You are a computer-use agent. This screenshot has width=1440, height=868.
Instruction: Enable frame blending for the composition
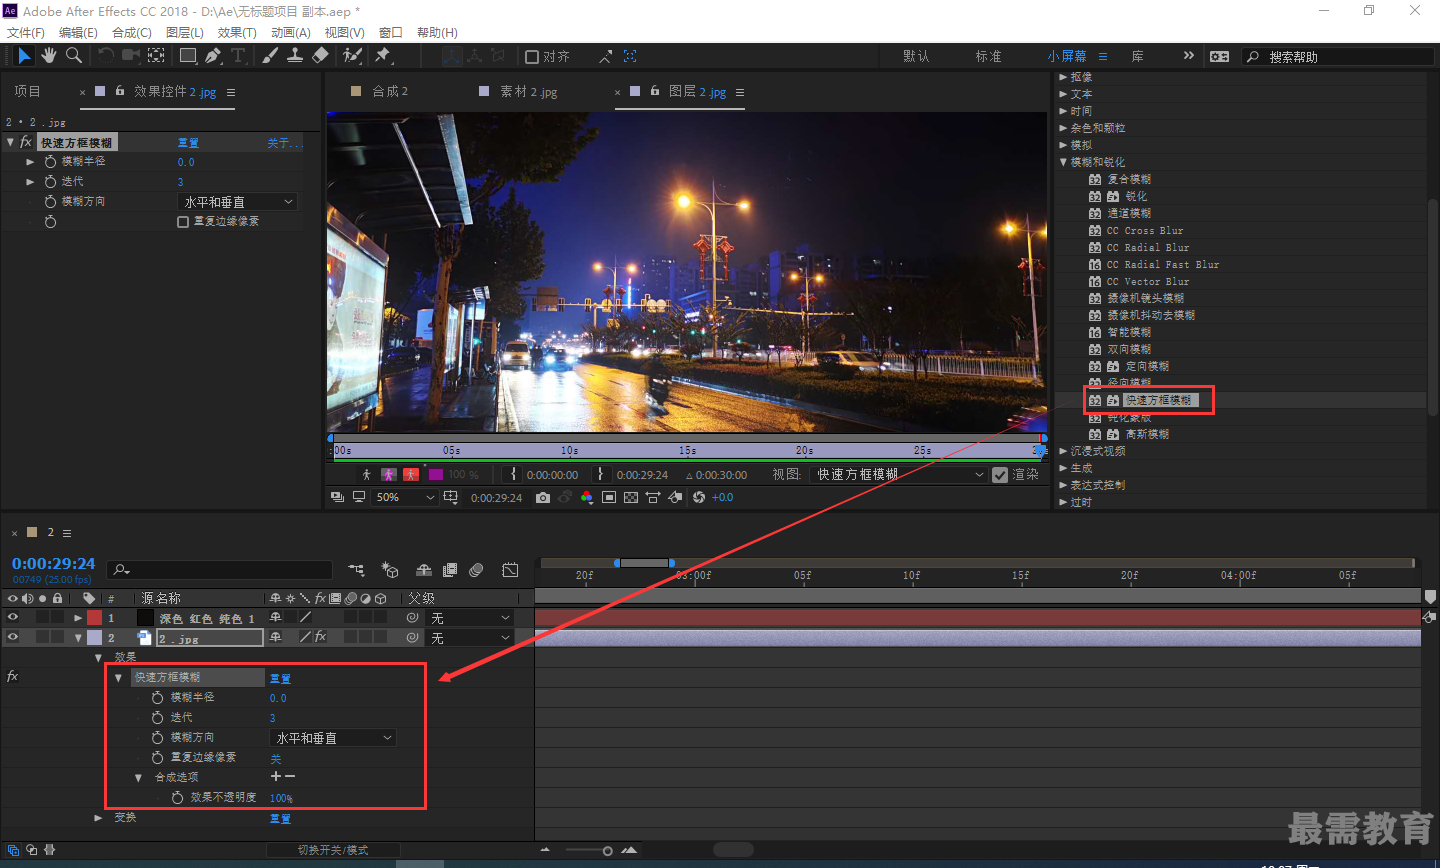(450, 570)
